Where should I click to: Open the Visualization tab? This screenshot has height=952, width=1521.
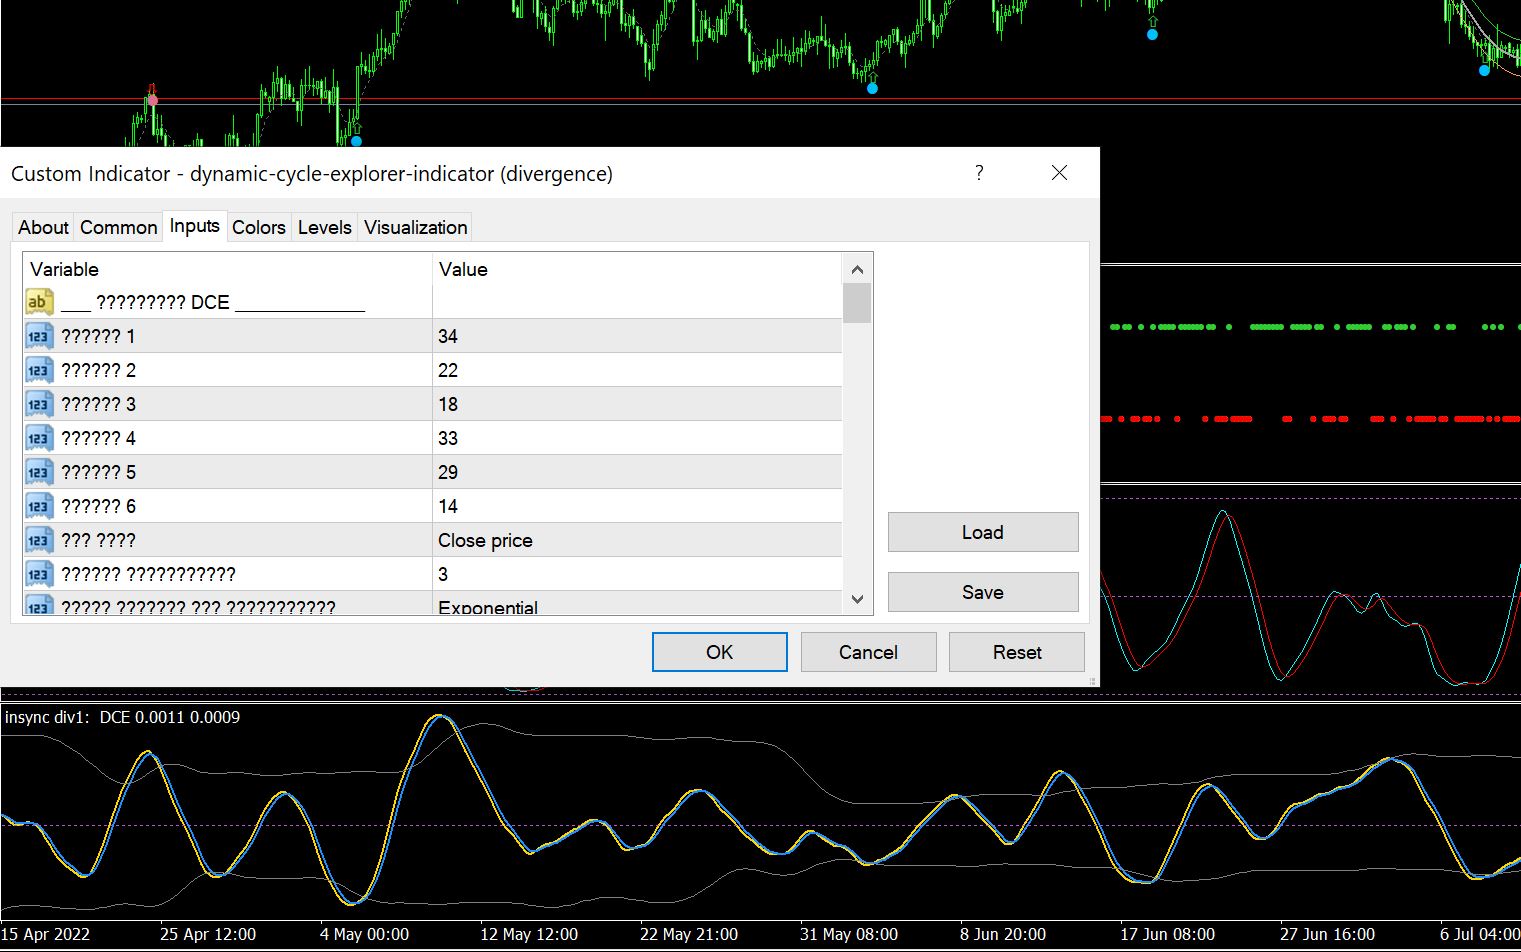(x=415, y=227)
